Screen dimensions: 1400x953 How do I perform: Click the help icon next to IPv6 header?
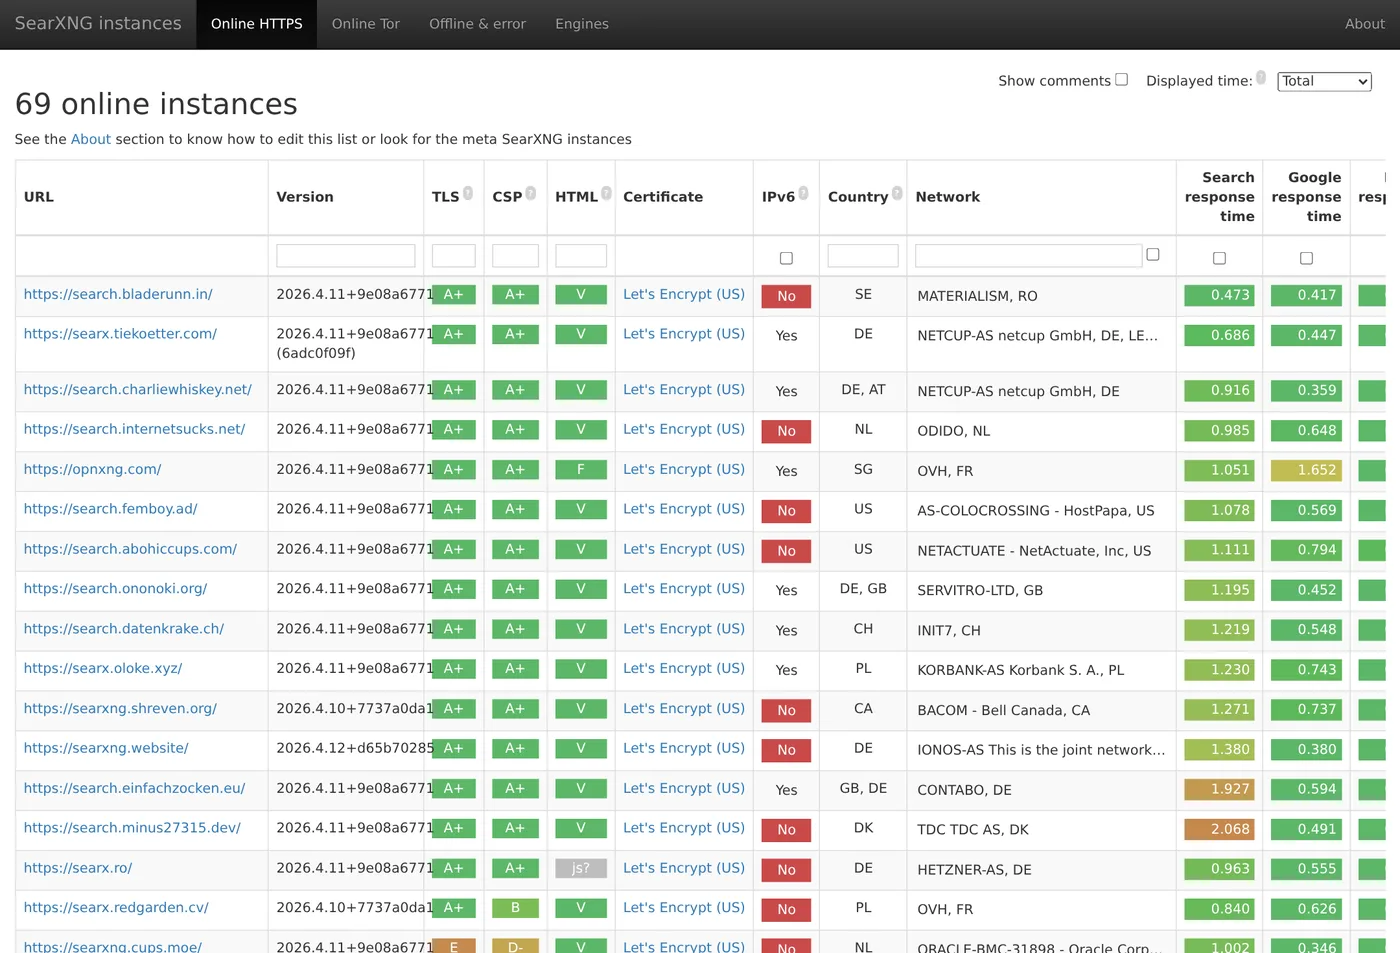tap(803, 193)
